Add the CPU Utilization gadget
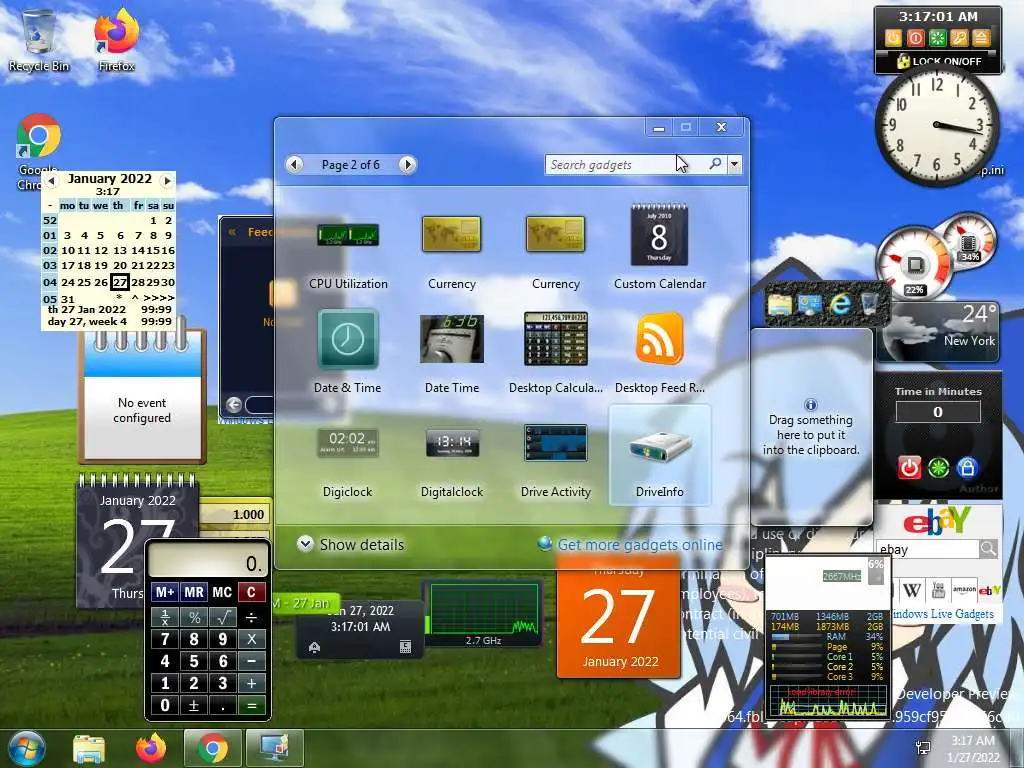The image size is (1024, 768). coord(347,248)
